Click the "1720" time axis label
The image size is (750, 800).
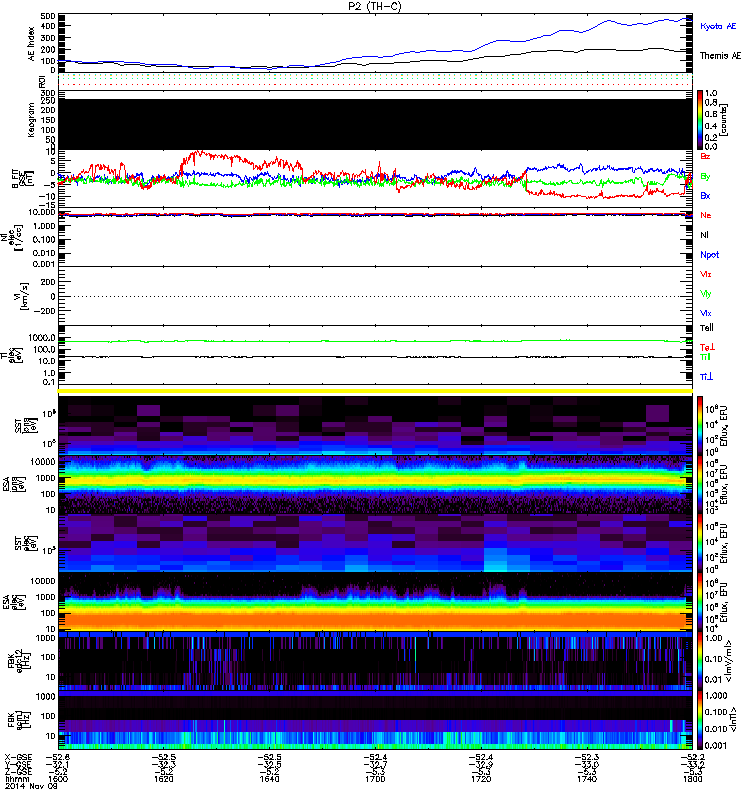click(x=481, y=779)
